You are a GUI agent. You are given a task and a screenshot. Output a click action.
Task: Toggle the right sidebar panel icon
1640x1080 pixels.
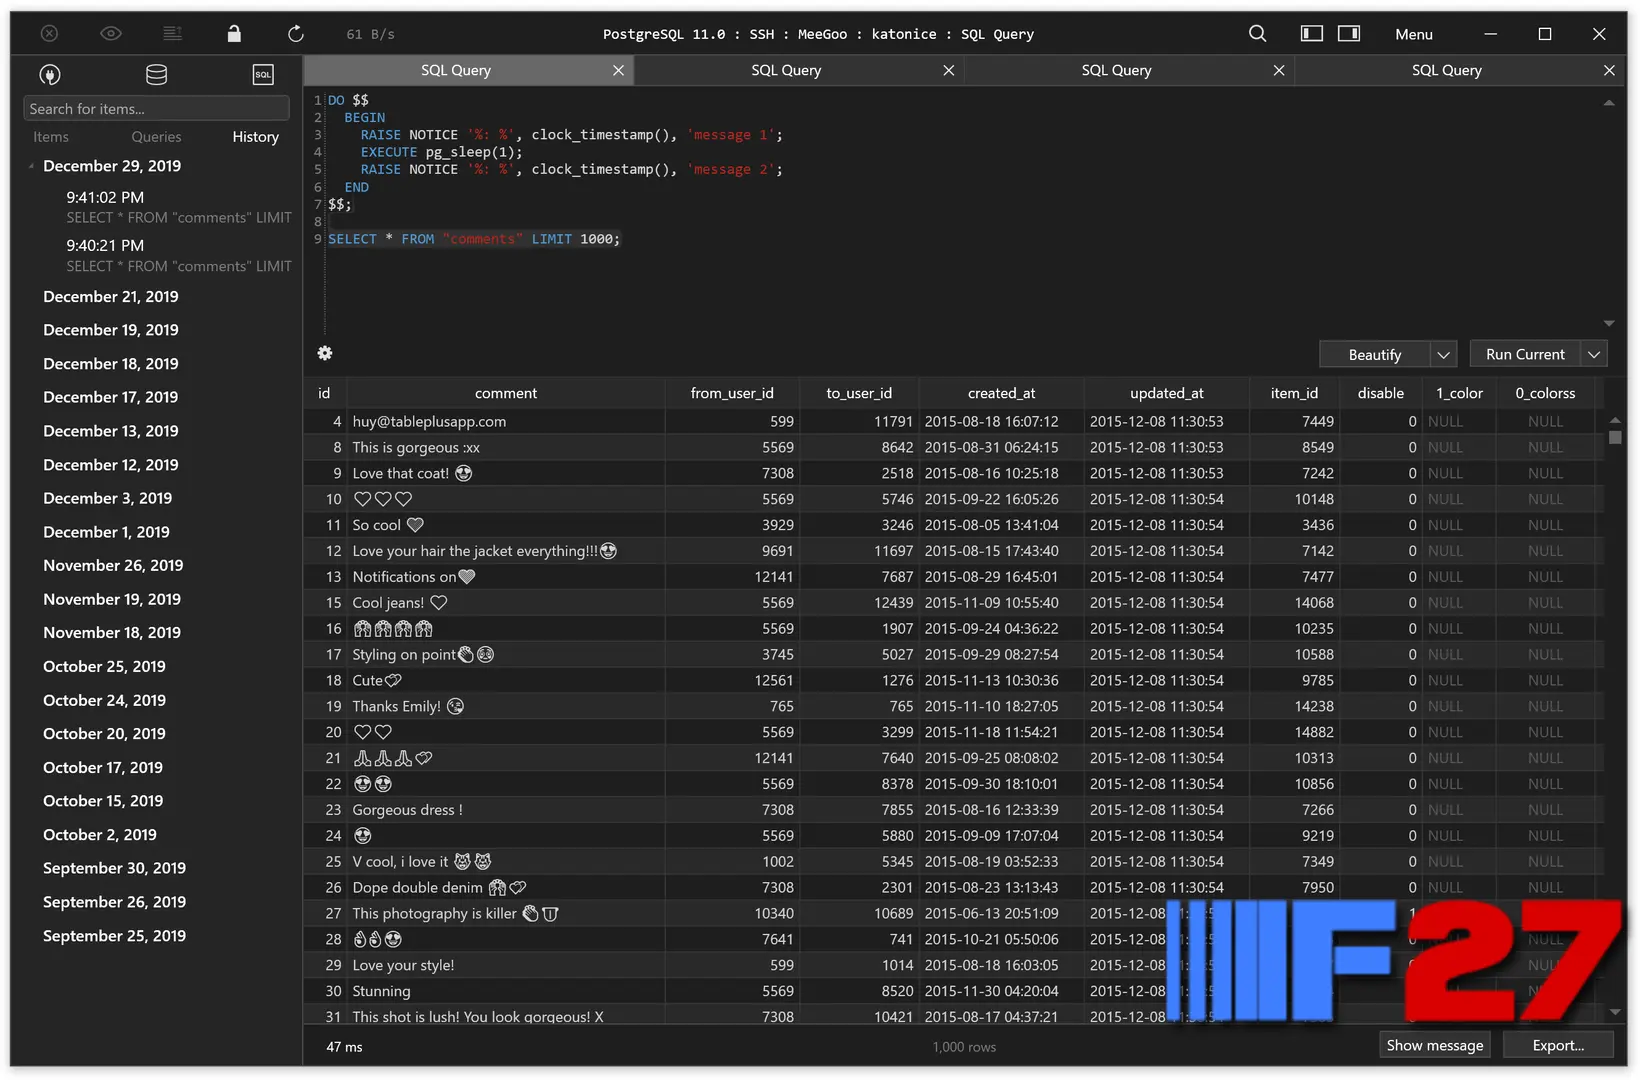pyautogui.click(x=1349, y=33)
